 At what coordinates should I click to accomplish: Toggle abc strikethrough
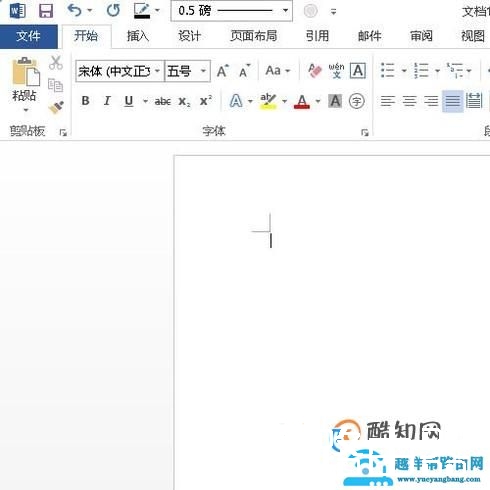point(163,101)
